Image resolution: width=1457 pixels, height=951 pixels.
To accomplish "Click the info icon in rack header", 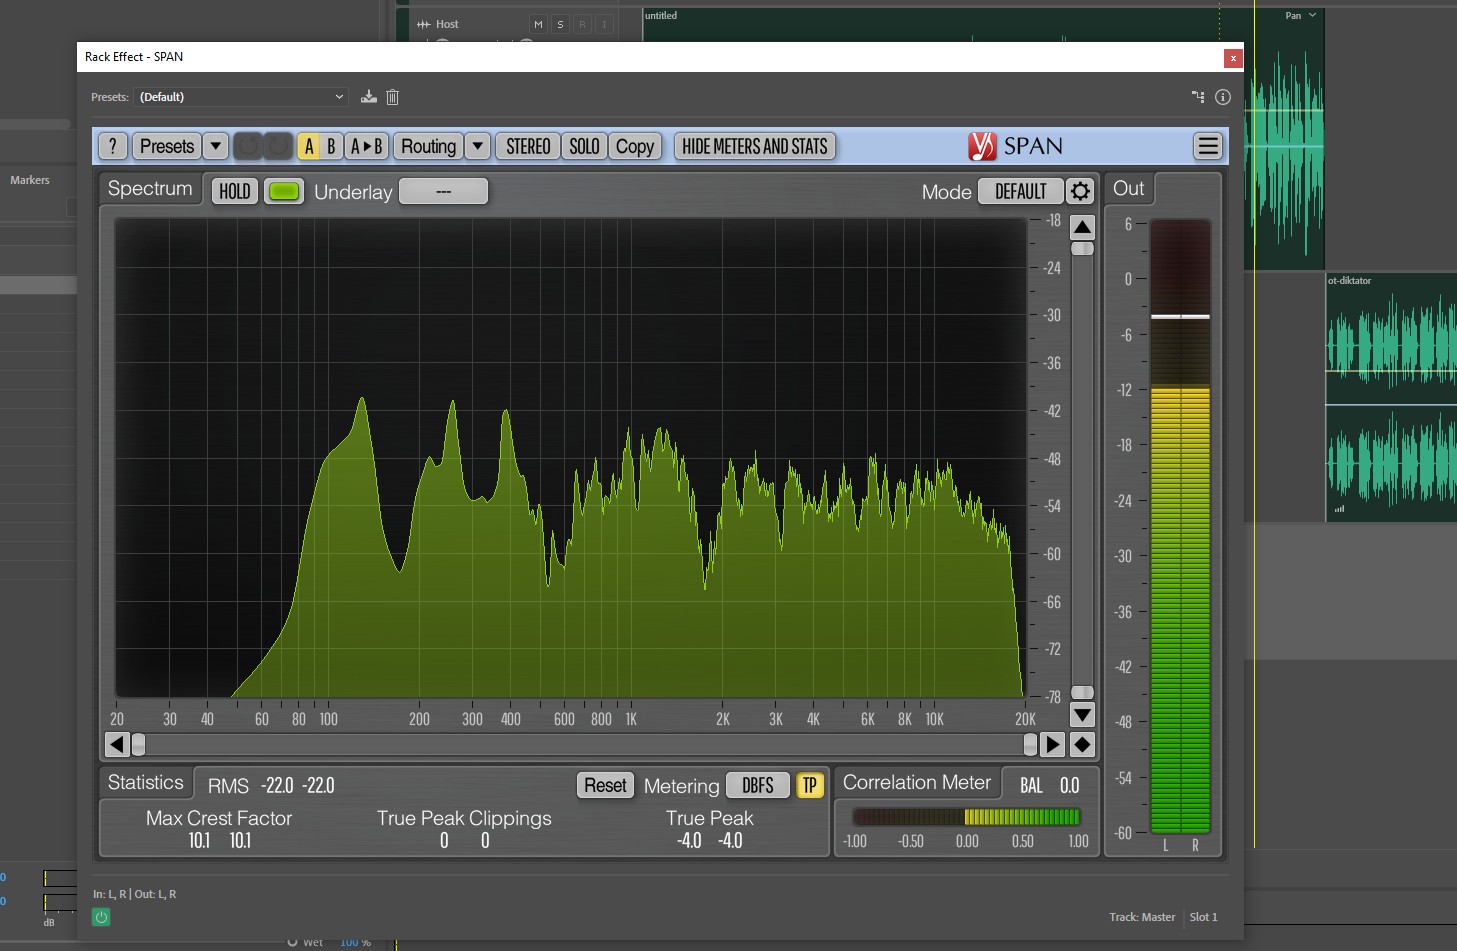I will [1222, 97].
